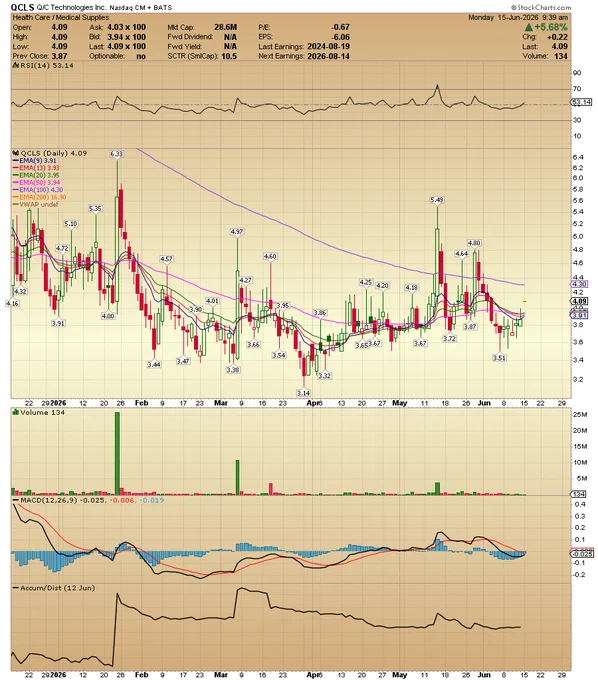Viewport: 598px width, 680px height.
Task: Click the Jun label on bottom date axis
Action: pos(484,675)
